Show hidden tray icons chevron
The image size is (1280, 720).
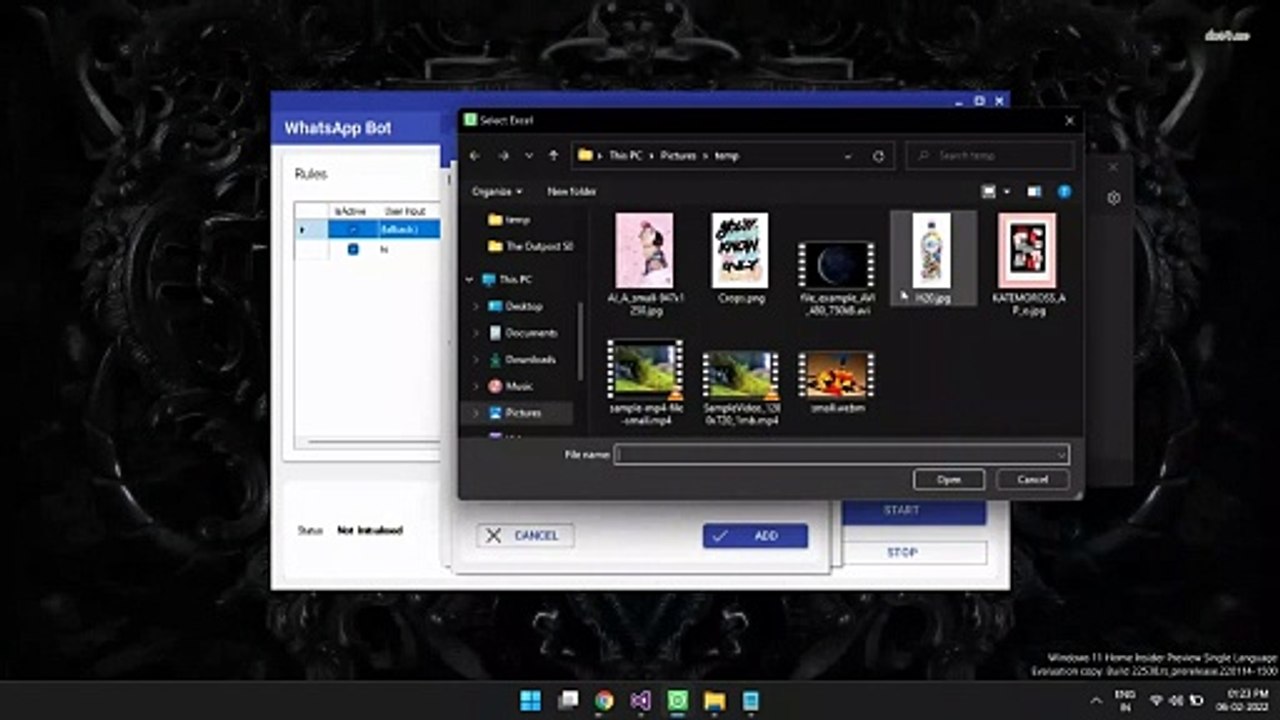point(1097,700)
